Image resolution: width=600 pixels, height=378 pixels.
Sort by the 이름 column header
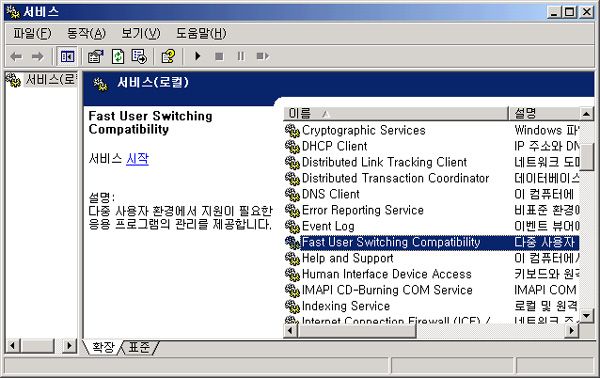tap(396, 114)
